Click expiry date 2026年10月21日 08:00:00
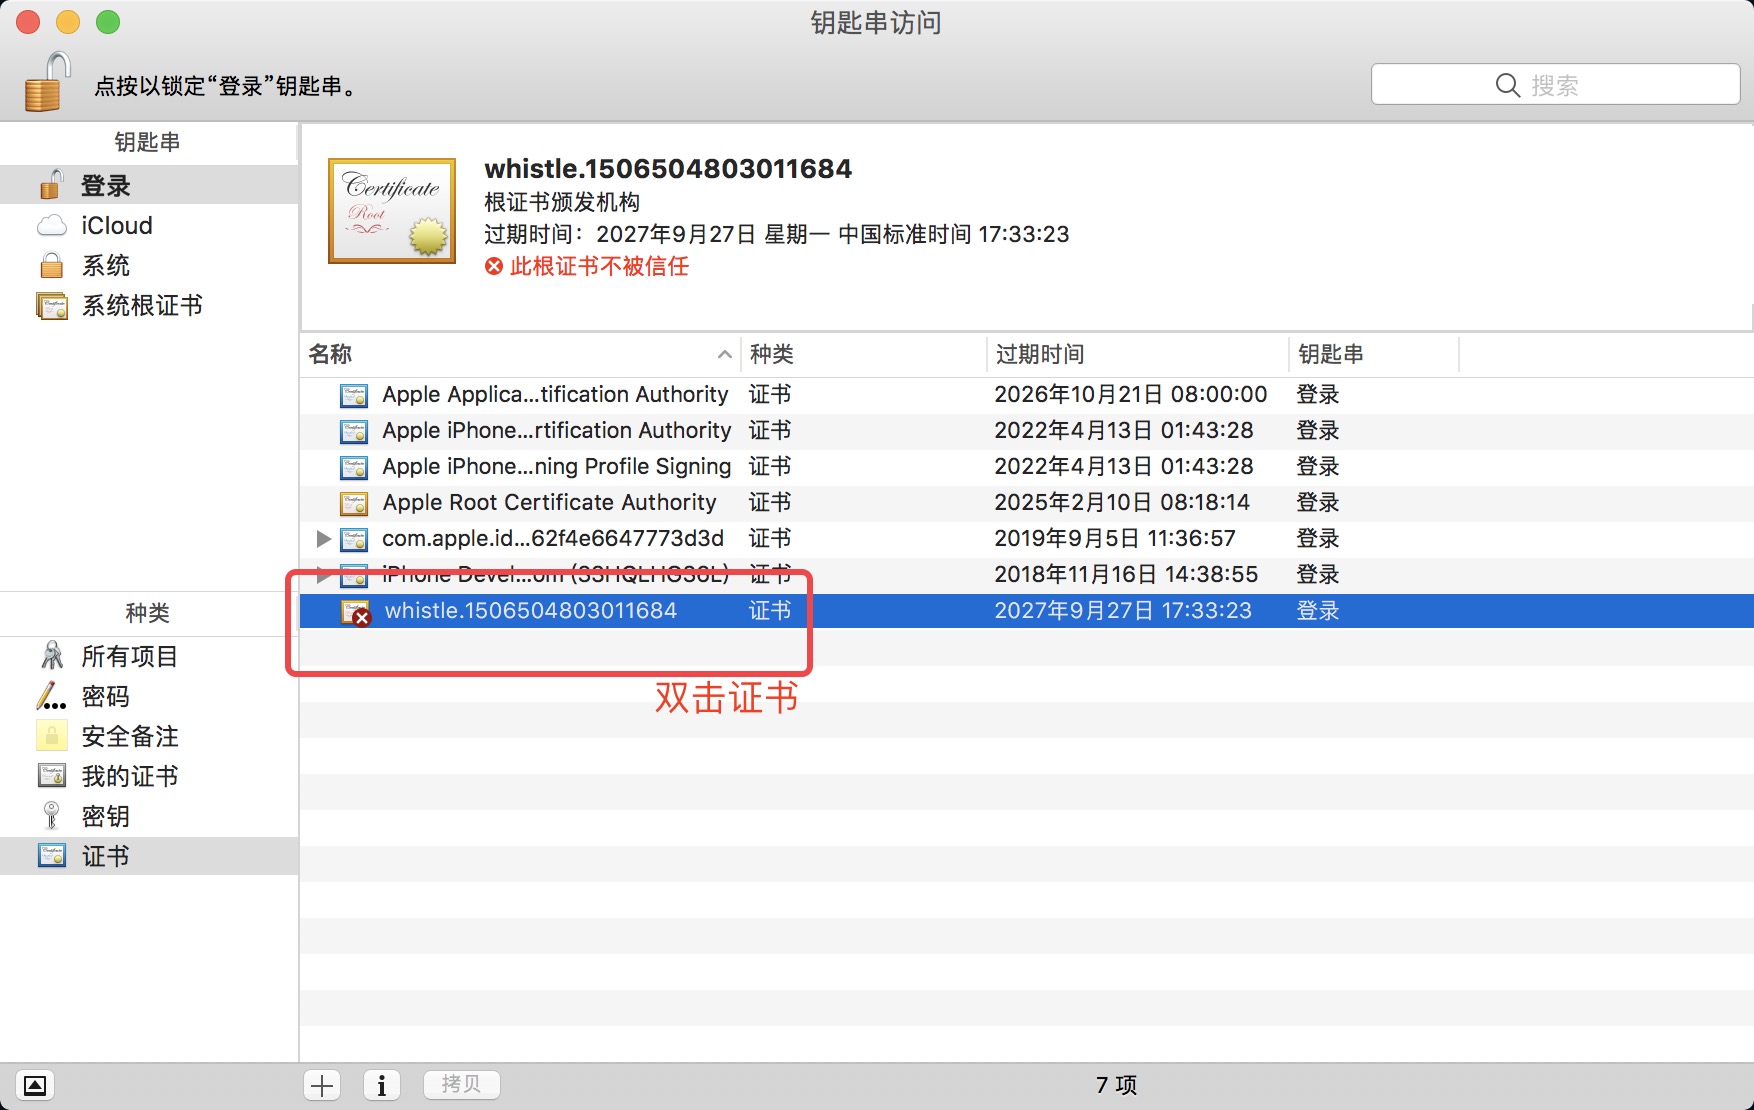Screen dimensions: 1754x1110 [1131, 394]
